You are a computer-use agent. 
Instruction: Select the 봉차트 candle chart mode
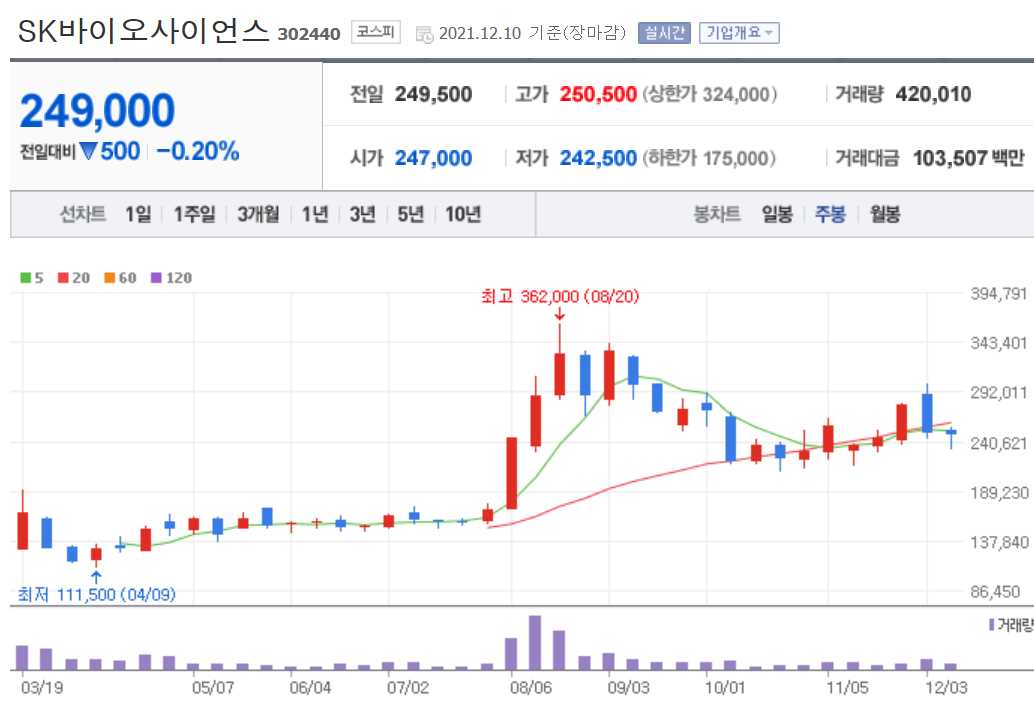coord(716,214)
